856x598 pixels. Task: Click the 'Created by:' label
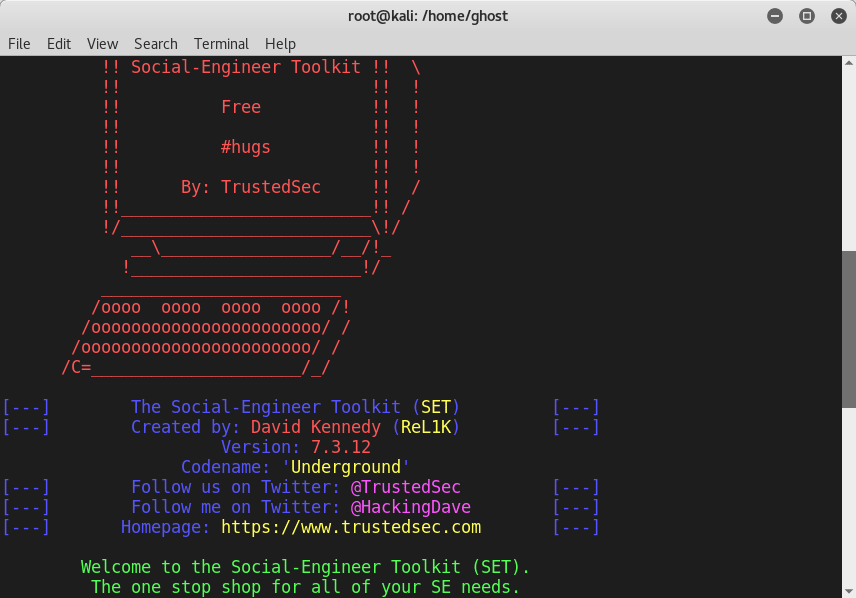(186, 427)
